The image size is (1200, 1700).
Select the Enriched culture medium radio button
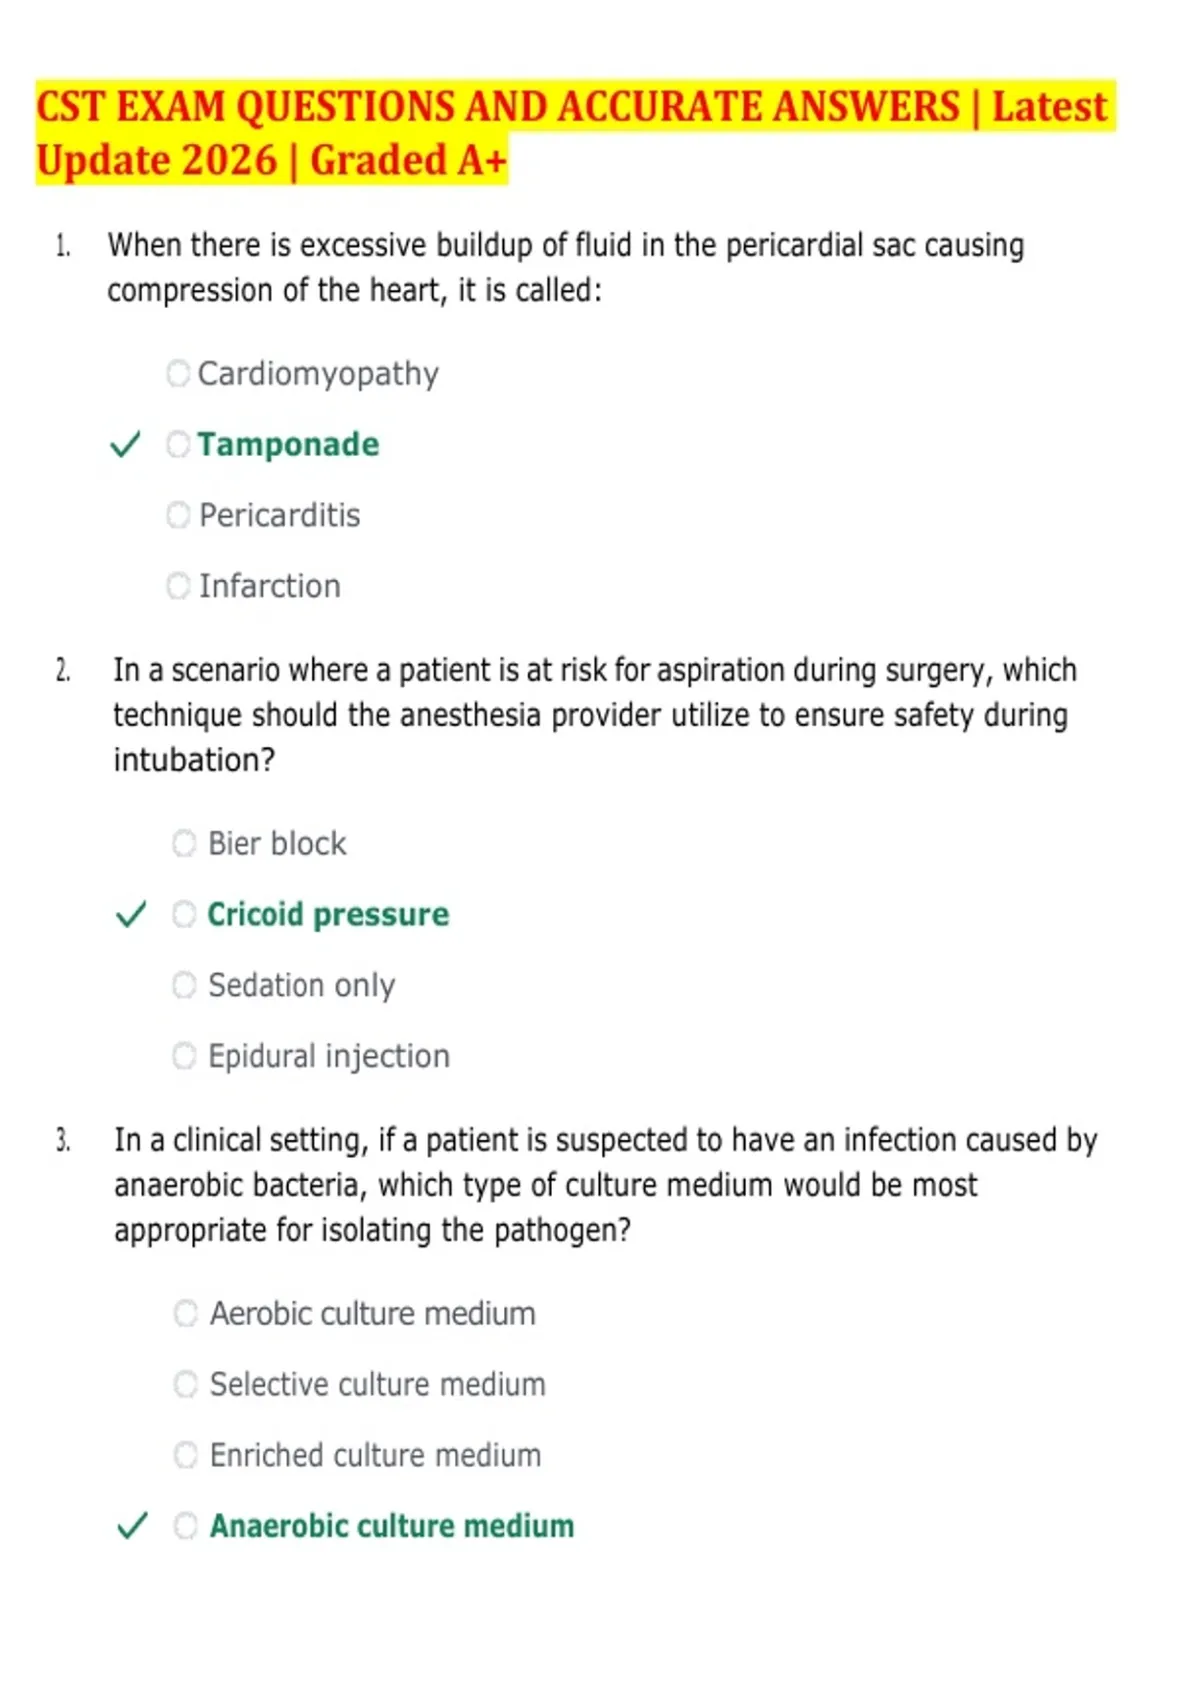[186, 1455]
